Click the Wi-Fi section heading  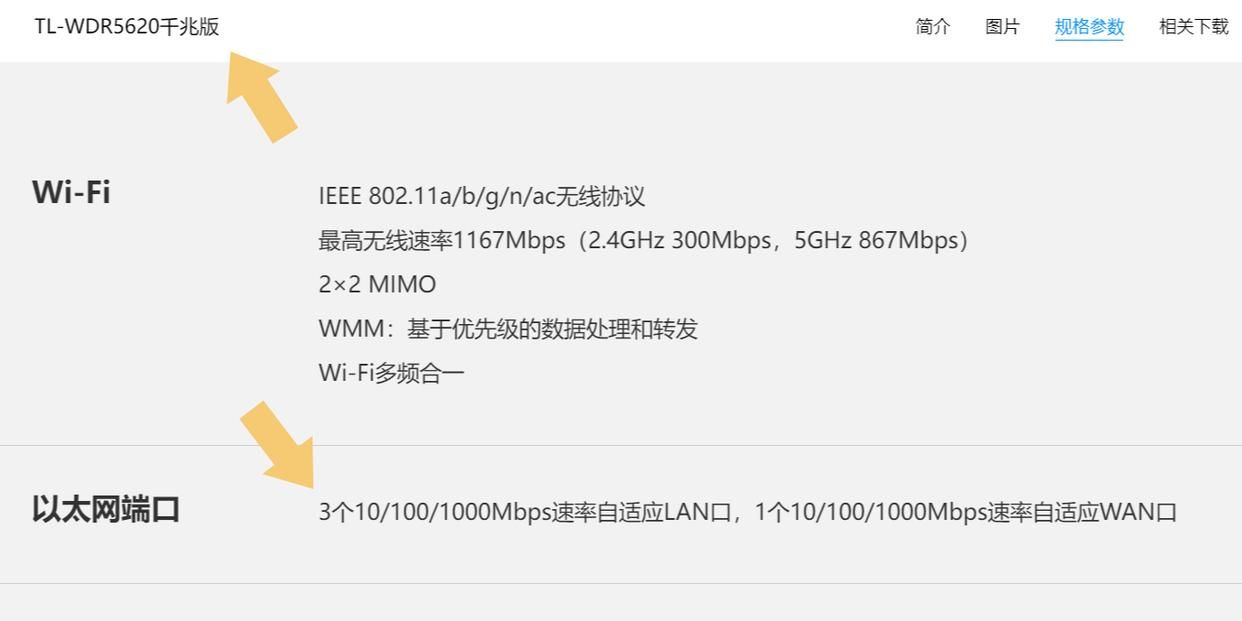click(x=71, y=192)
